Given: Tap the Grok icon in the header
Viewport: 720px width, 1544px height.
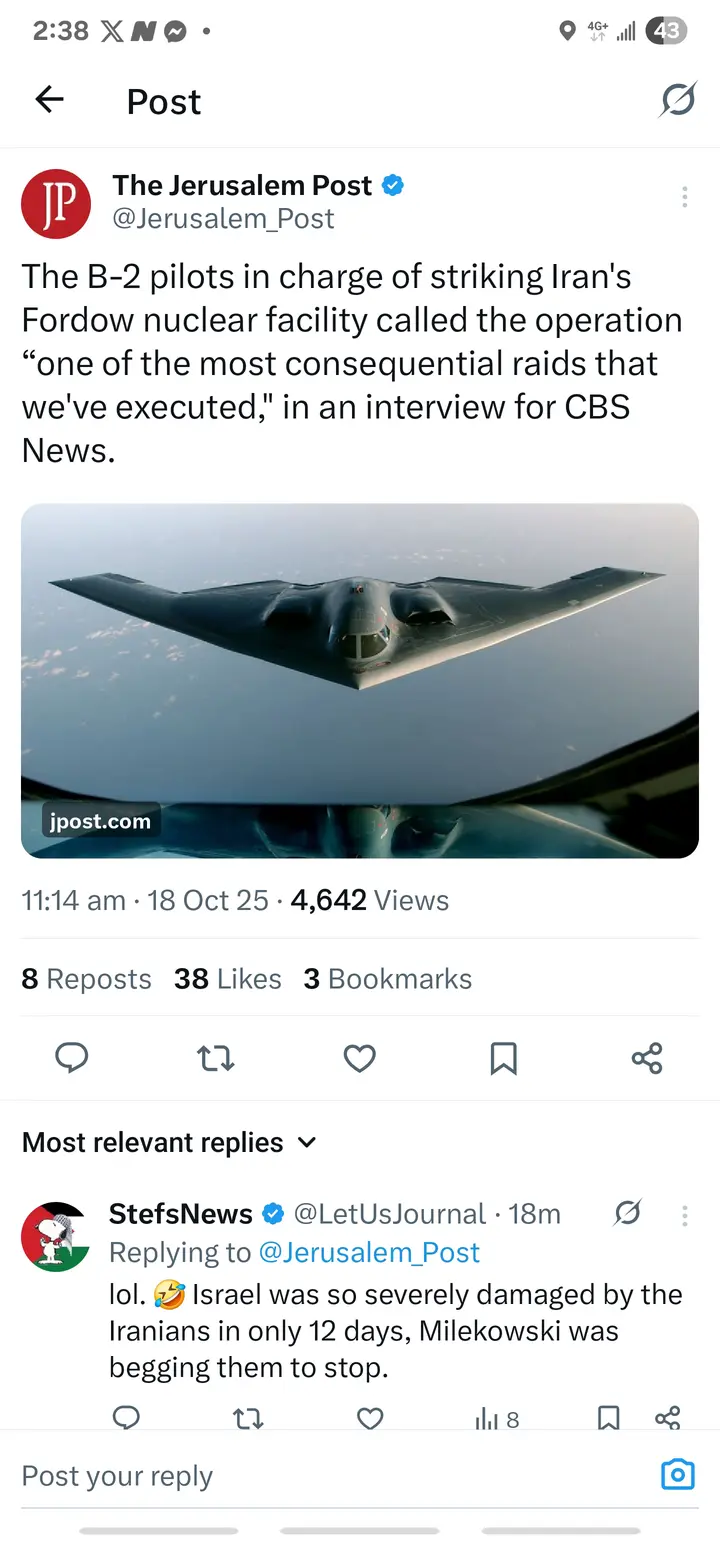Looking at the screenshot, I should pyautogui.click(x=677, y=99).
